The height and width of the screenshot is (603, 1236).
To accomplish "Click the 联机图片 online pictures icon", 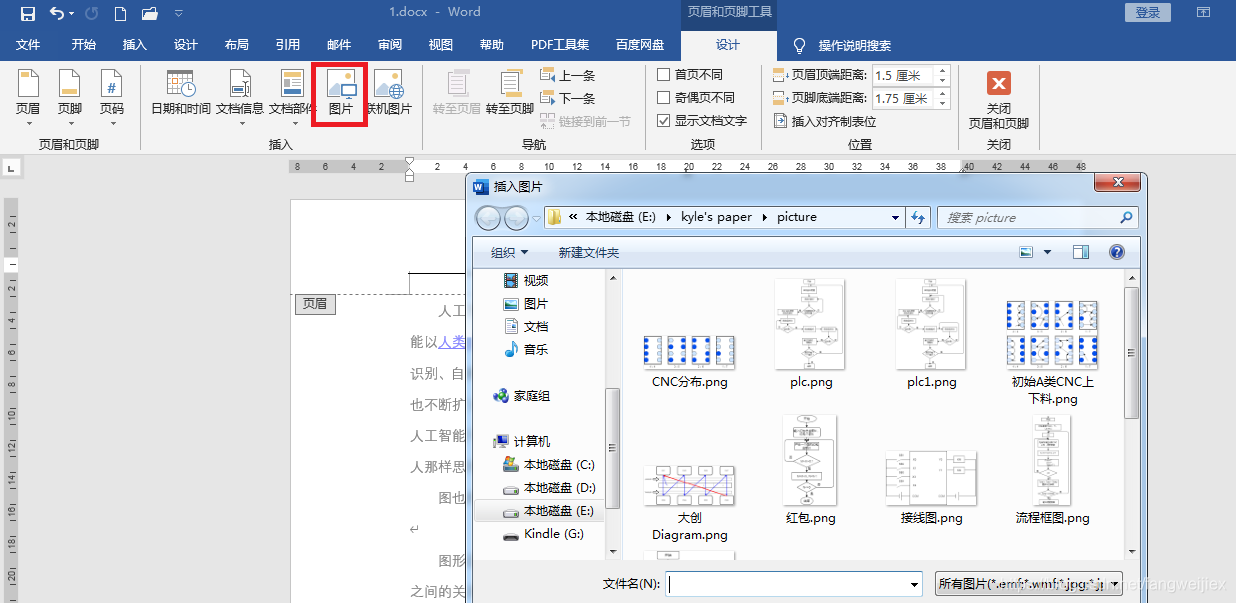I will [388, 93].
